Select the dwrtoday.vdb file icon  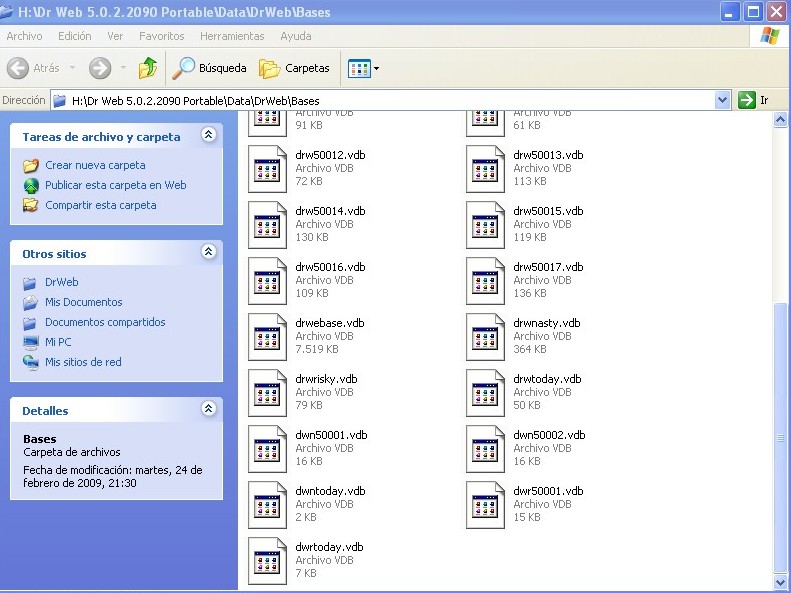(267, 560)
